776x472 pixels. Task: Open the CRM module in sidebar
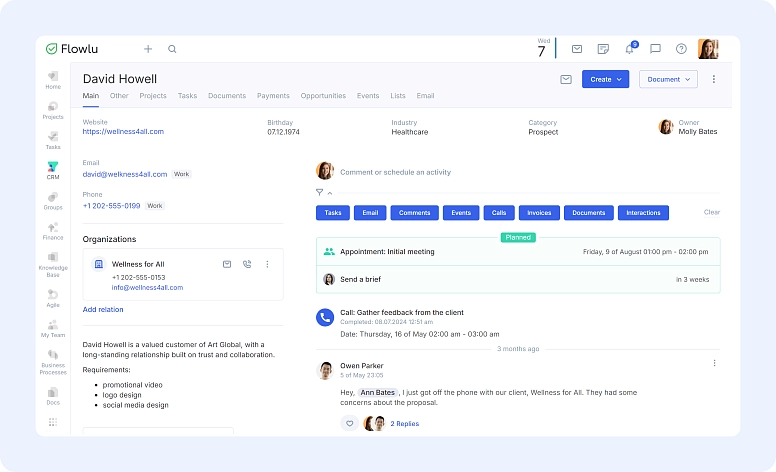tap(53, 170)
